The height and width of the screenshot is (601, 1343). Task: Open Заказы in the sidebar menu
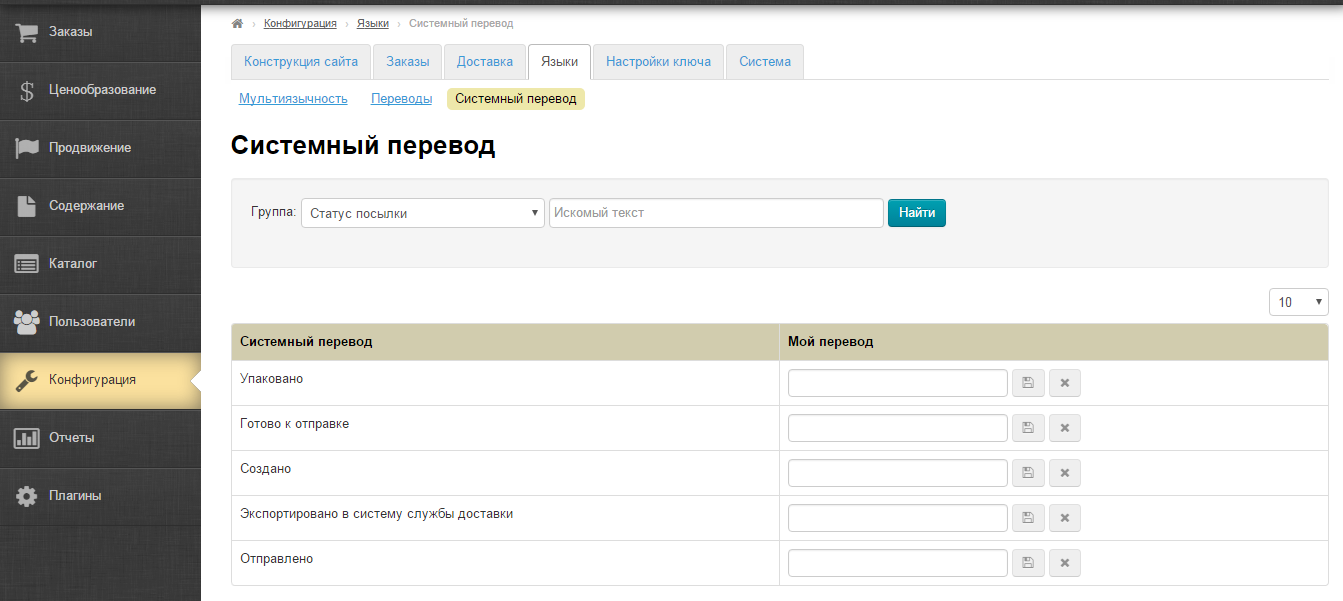pos(100,31)
